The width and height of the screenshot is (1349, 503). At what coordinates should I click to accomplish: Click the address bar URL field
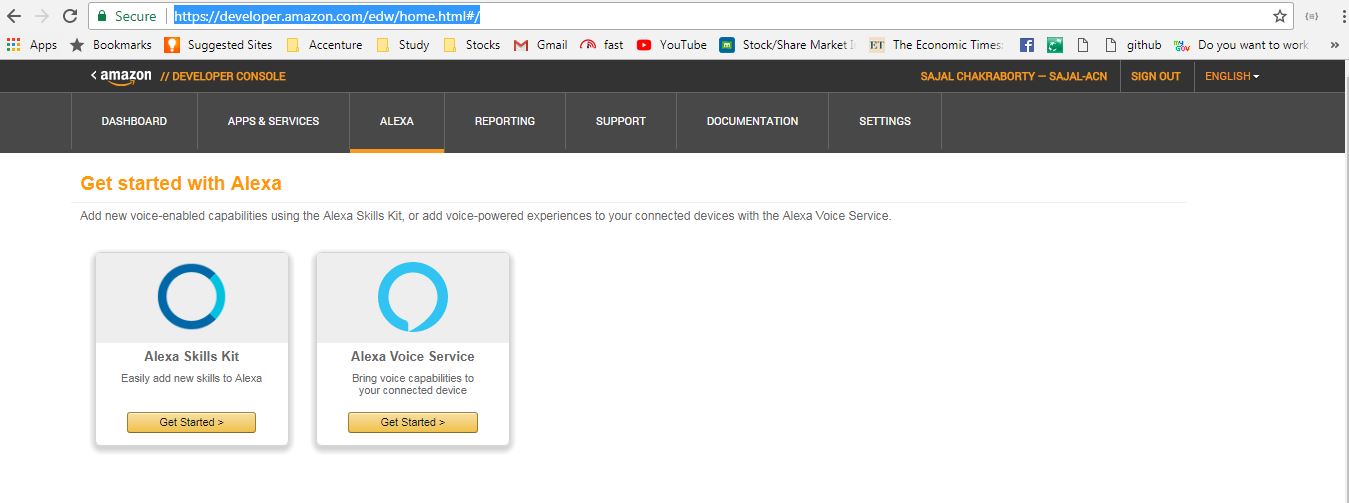[700, 16]
